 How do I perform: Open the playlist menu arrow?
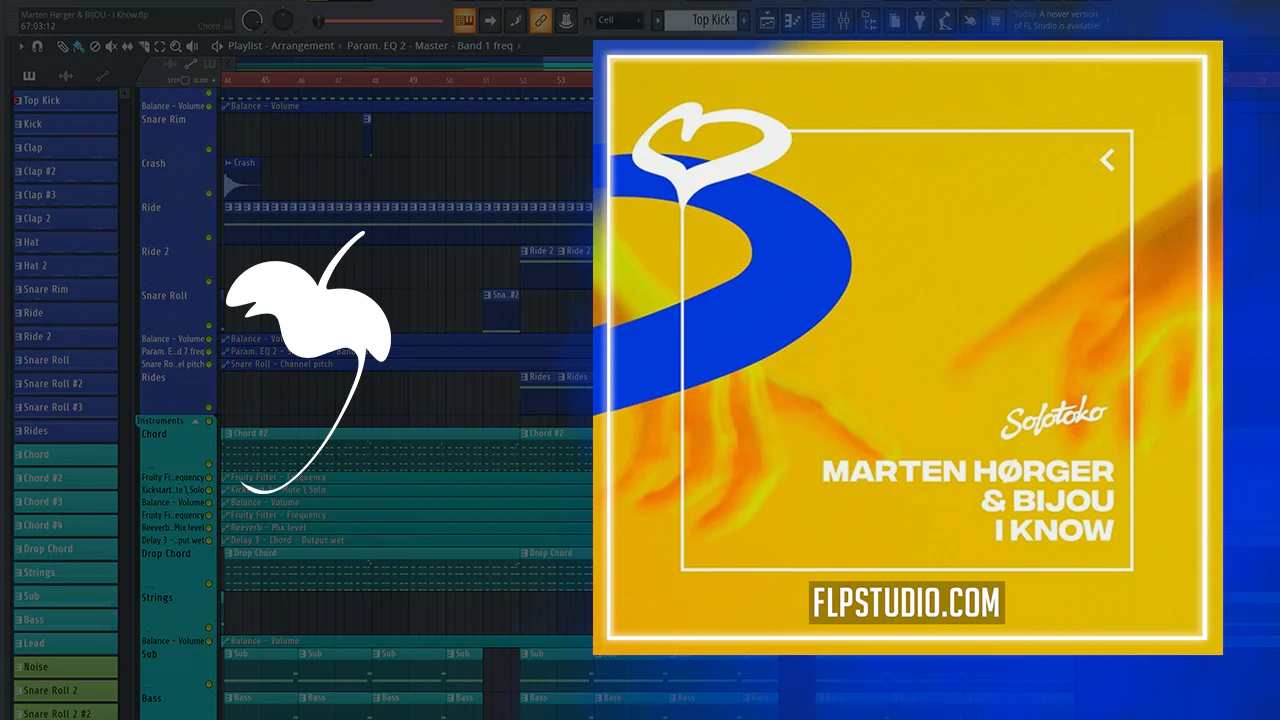(x=22, y=46)
